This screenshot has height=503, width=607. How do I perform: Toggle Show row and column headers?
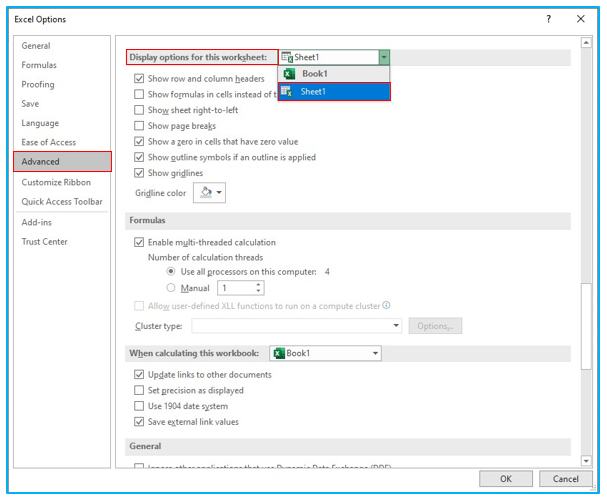click(139, 79)
